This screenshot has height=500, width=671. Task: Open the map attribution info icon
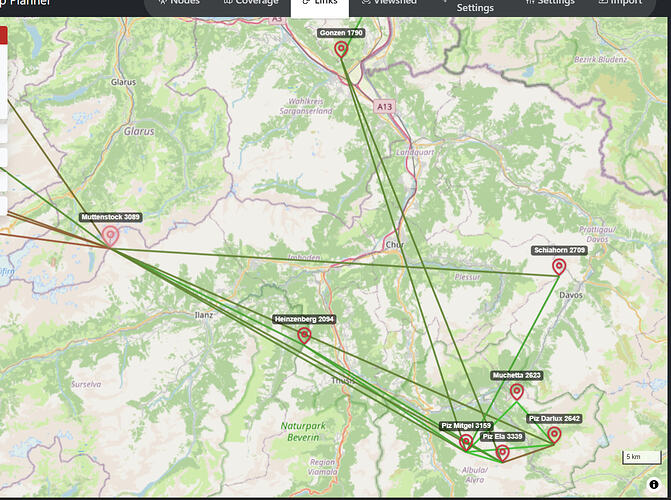tap(653, 484)
